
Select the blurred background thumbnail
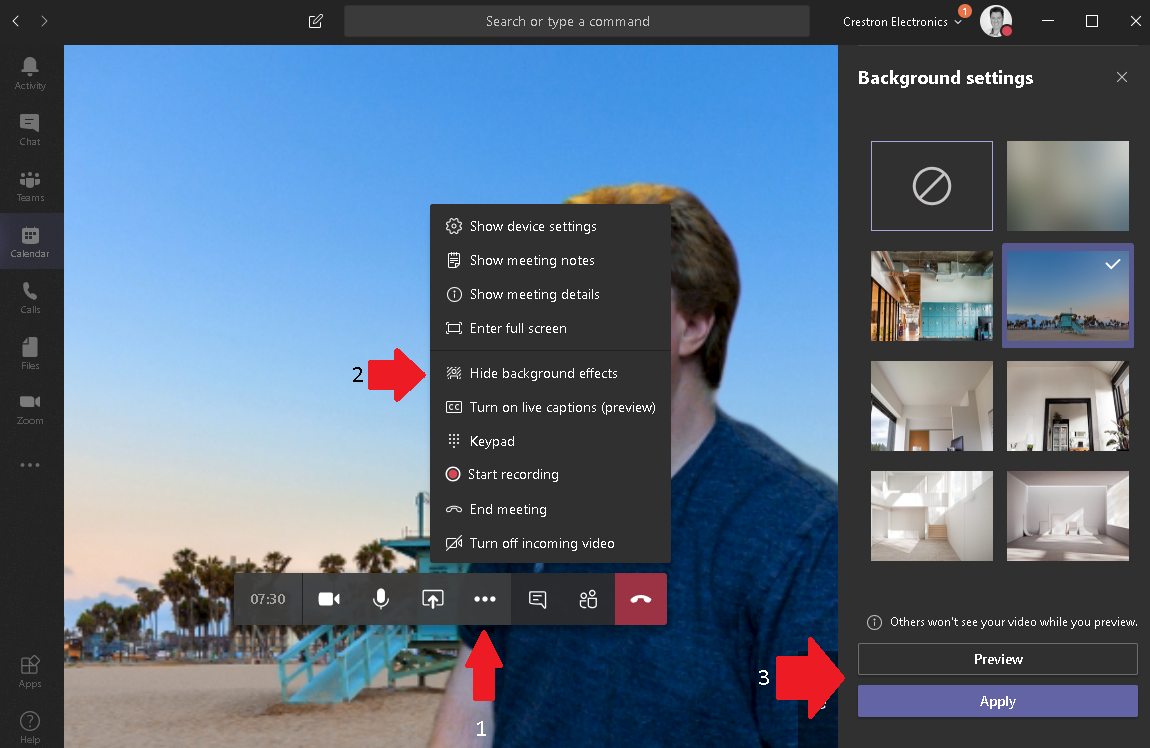point(1067,186)
